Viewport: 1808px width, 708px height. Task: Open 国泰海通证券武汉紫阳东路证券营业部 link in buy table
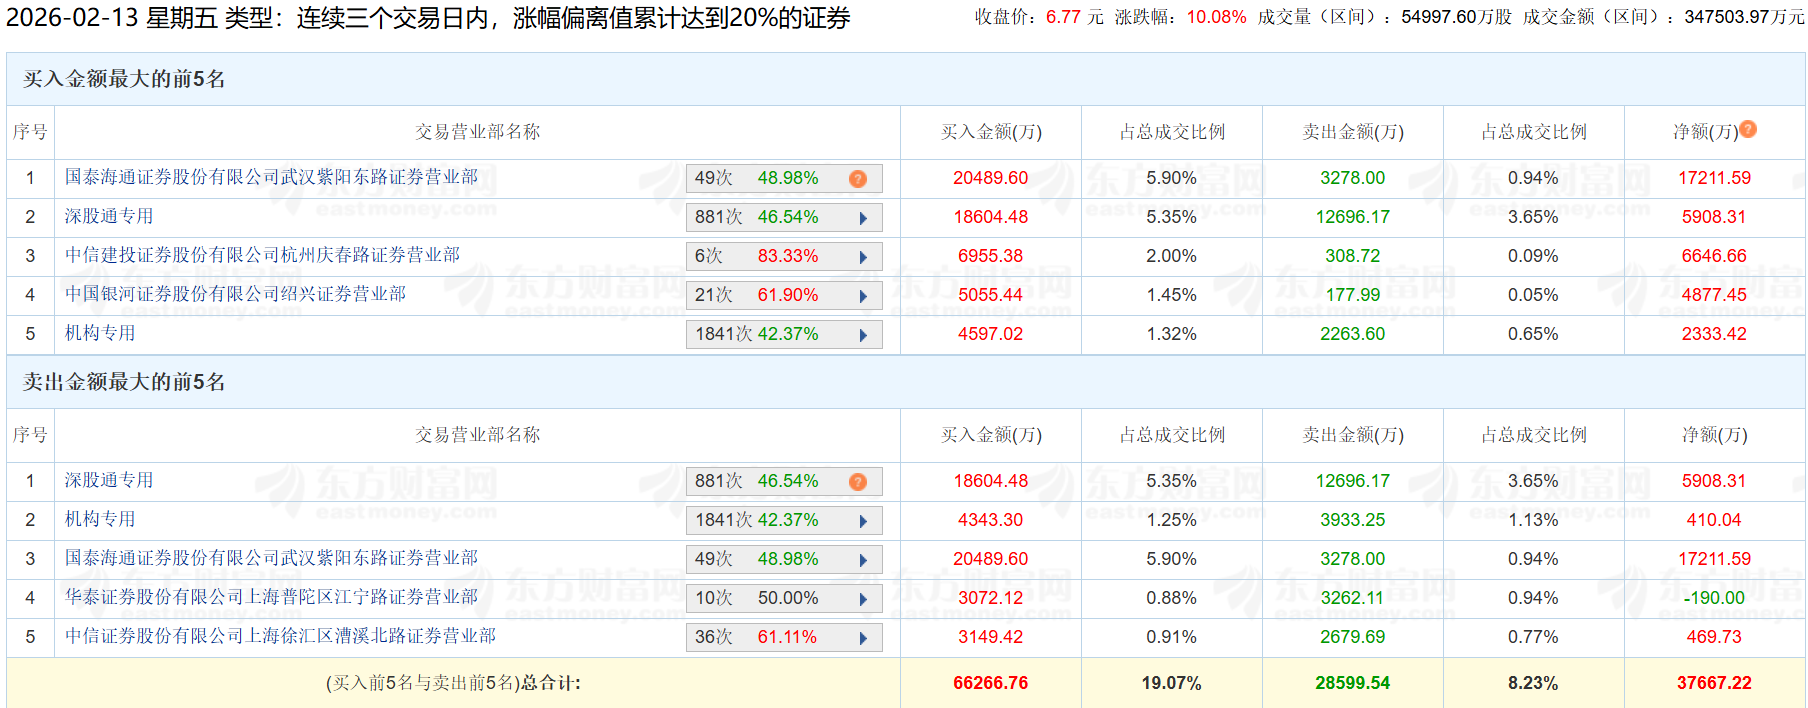(x=271, y=177)
